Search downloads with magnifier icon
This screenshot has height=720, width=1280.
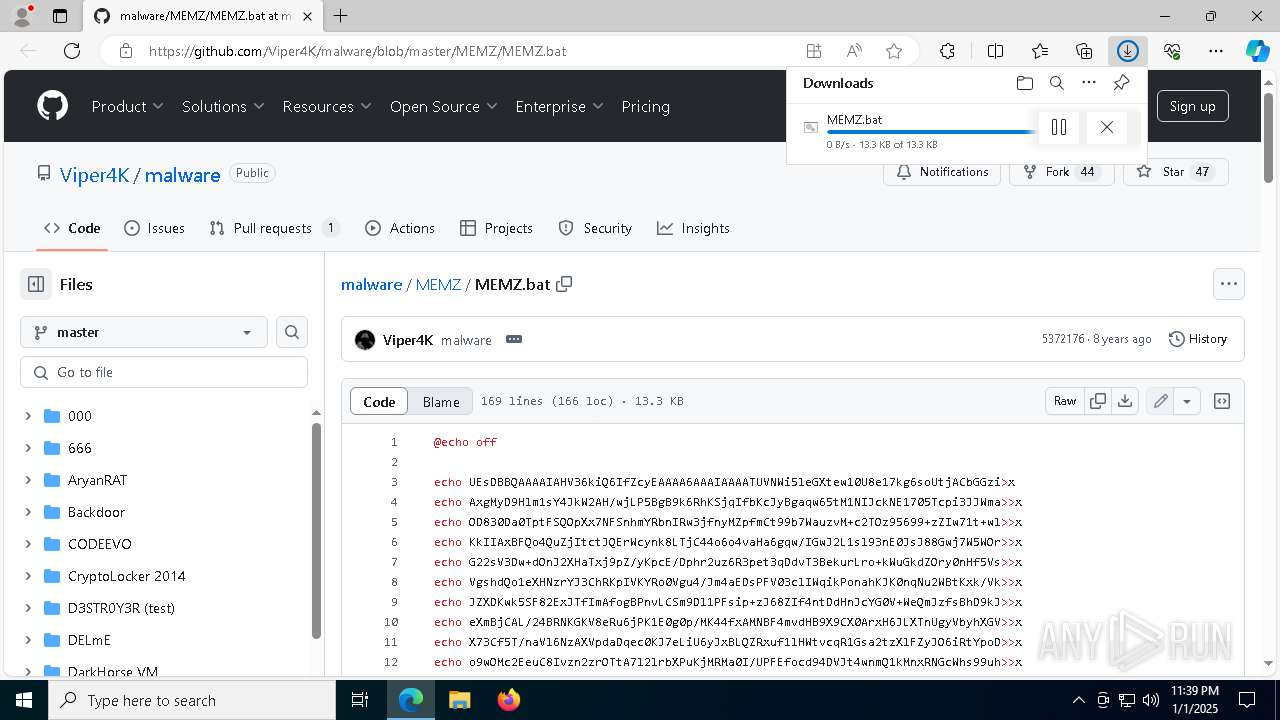1056,83
